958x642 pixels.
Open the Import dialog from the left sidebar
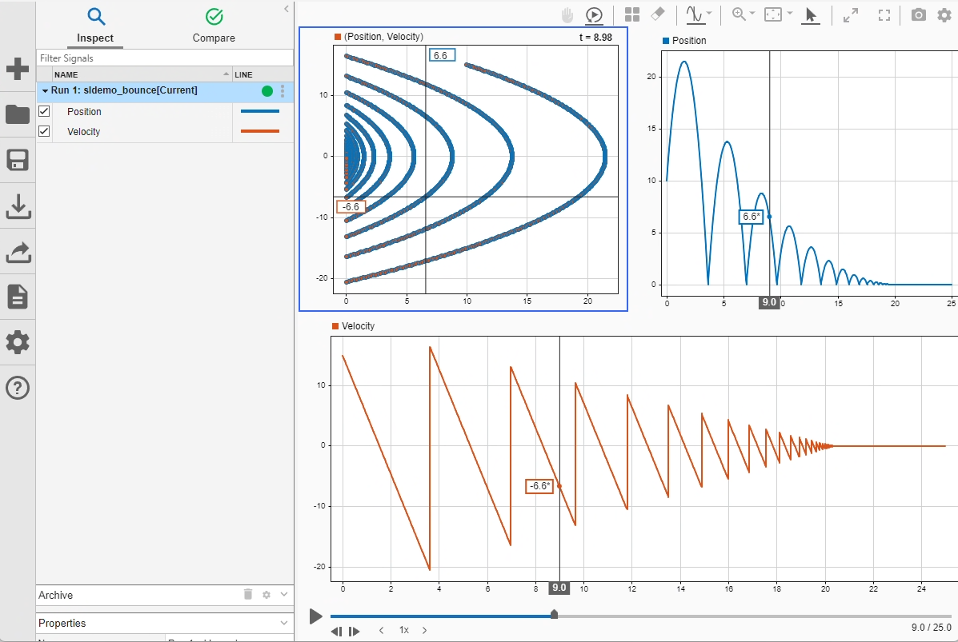pyautogui.click(x=17, y=206)
